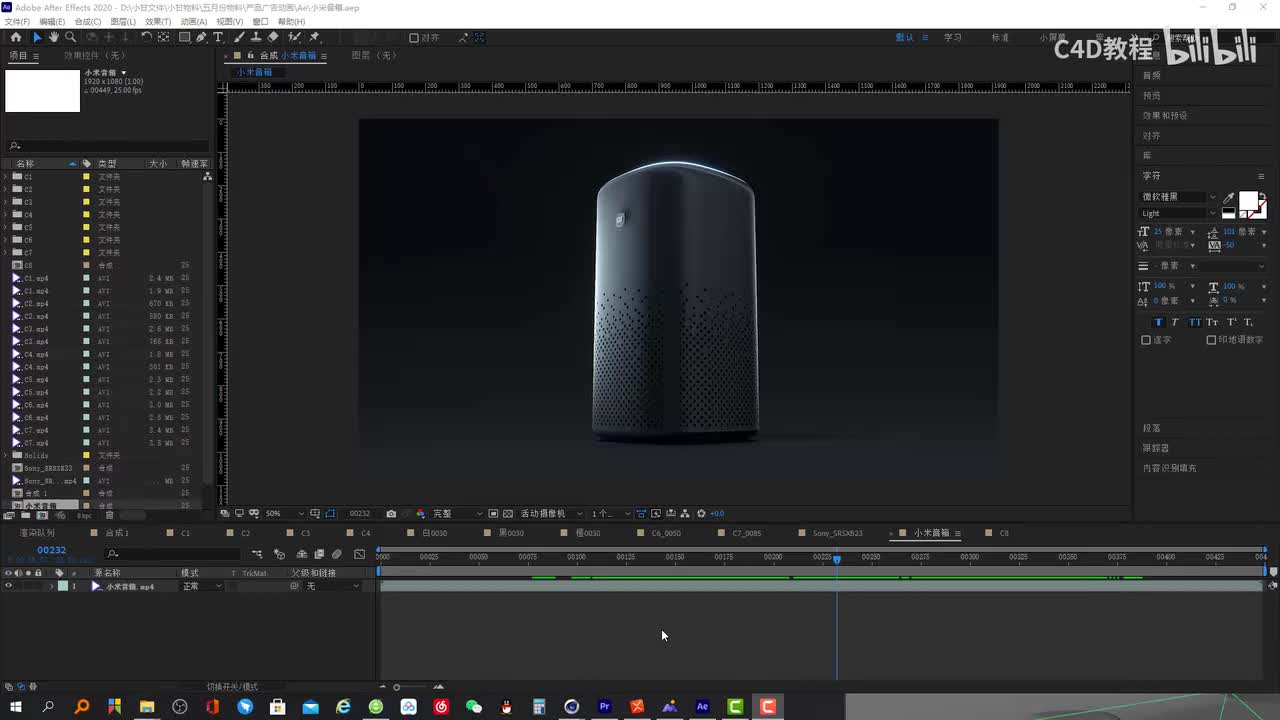Expand the C1 folder in the project panel
This screenshot has height=720, width=1280.
coord(6,177)
